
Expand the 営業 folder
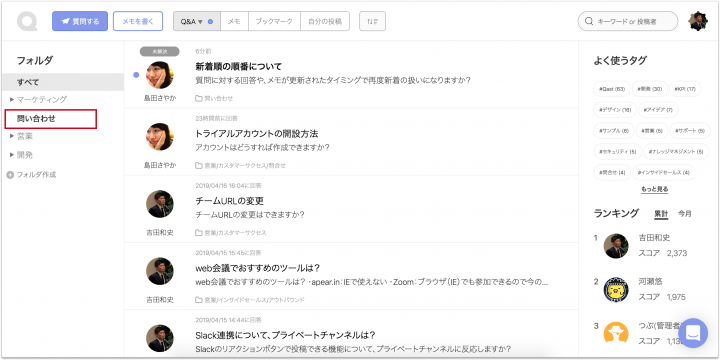[x=12, y=136]
